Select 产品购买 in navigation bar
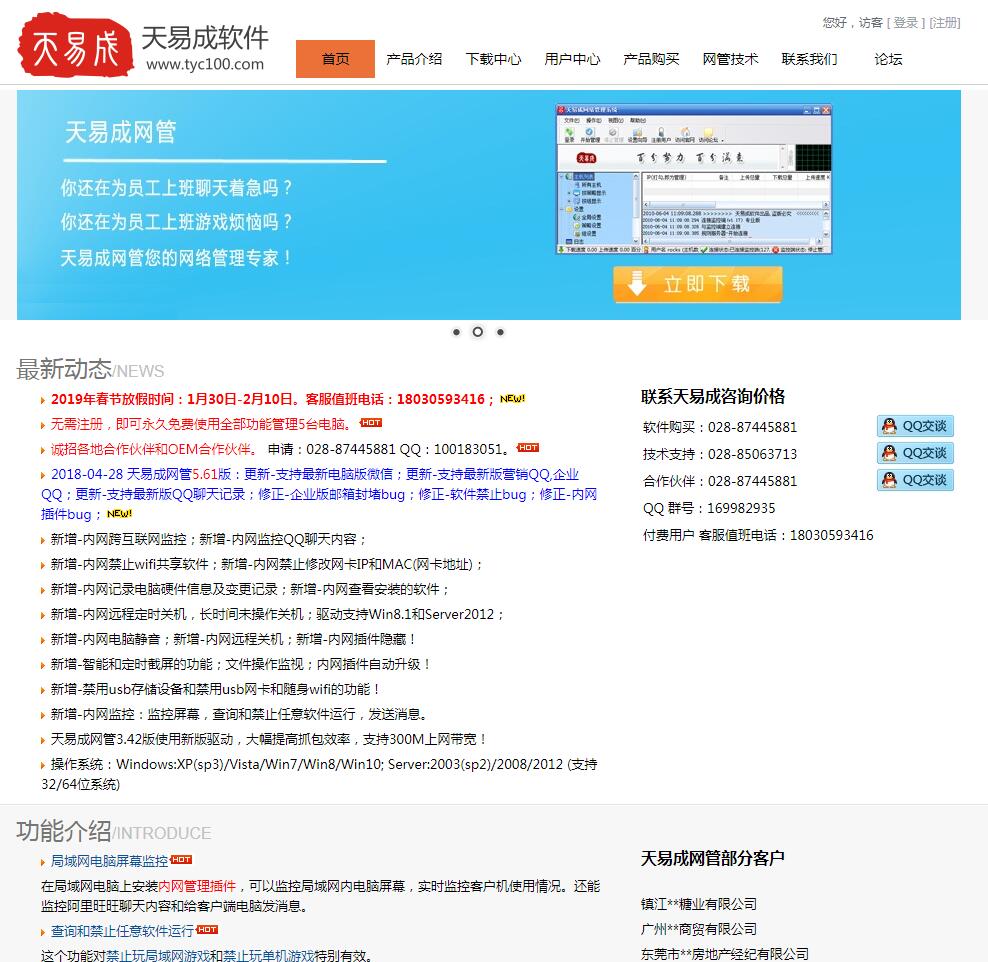988x962 pixels. (x=651, y=59)
